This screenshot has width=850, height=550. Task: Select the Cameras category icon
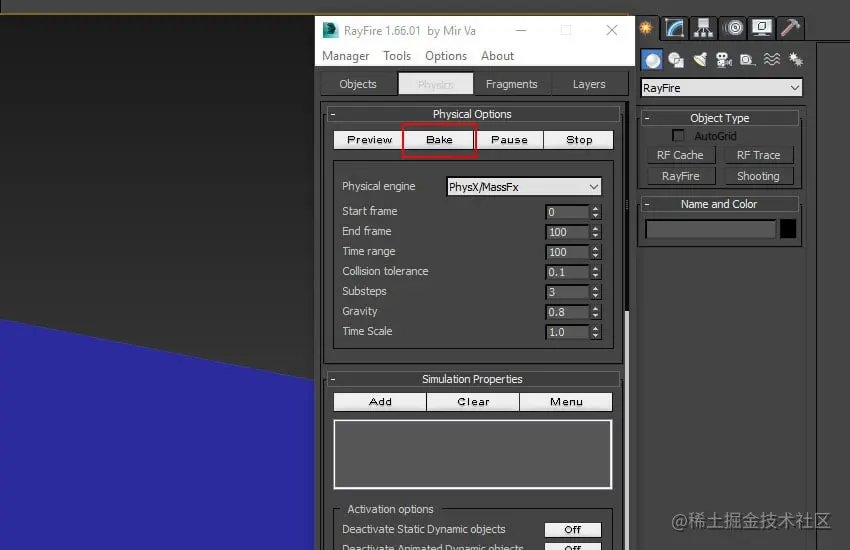[724, 60]
